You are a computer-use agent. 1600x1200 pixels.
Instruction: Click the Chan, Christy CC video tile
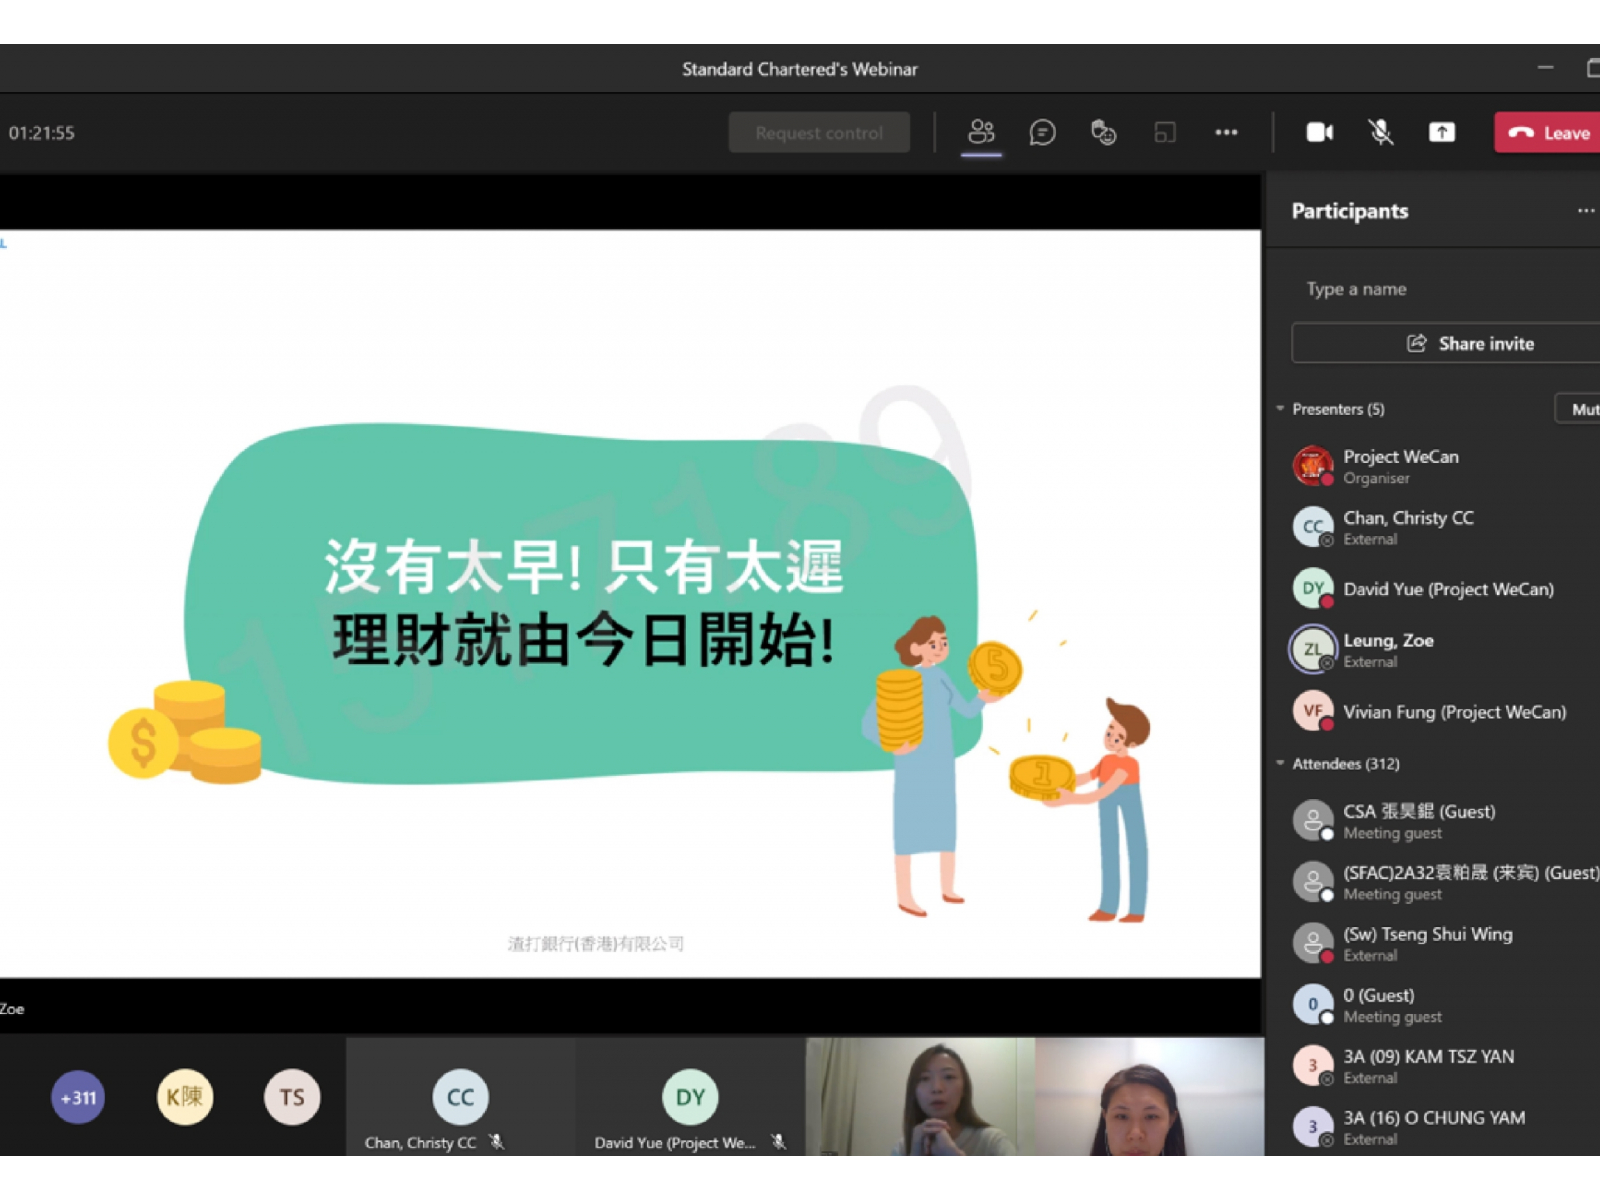(460, 1097)
